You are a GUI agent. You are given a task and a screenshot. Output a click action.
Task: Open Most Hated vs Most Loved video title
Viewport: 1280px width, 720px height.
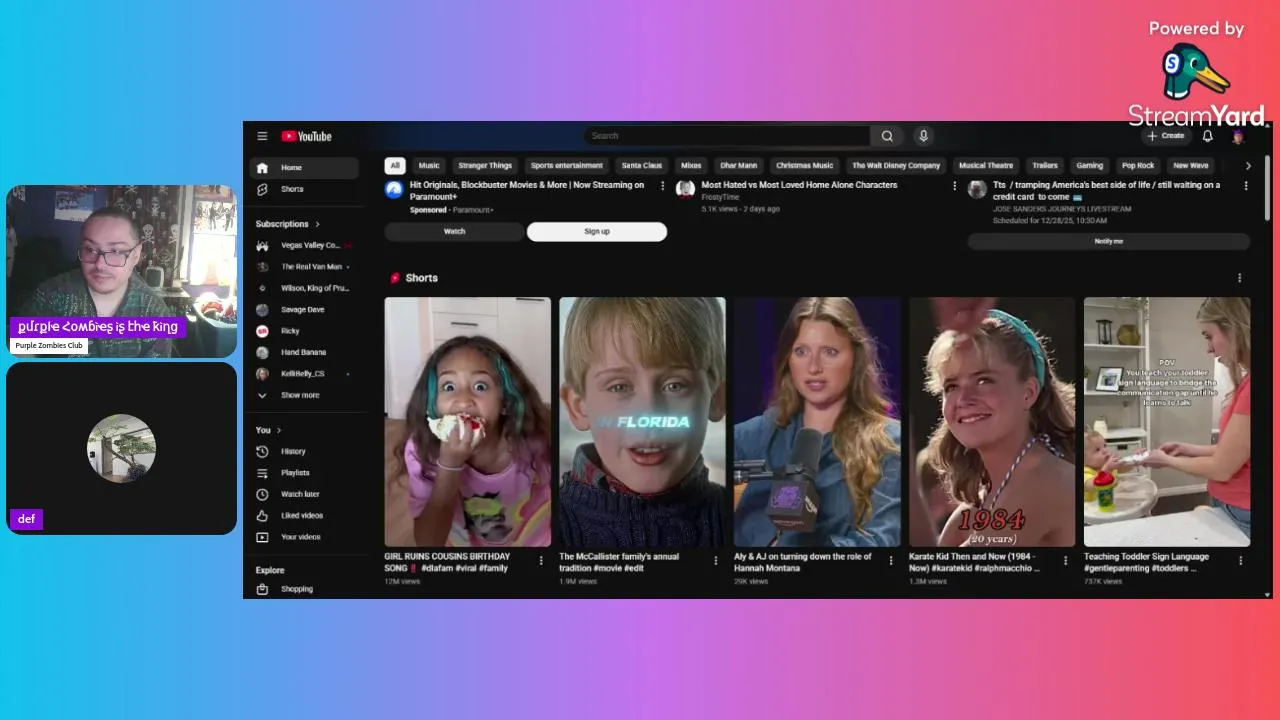(799, 185)
